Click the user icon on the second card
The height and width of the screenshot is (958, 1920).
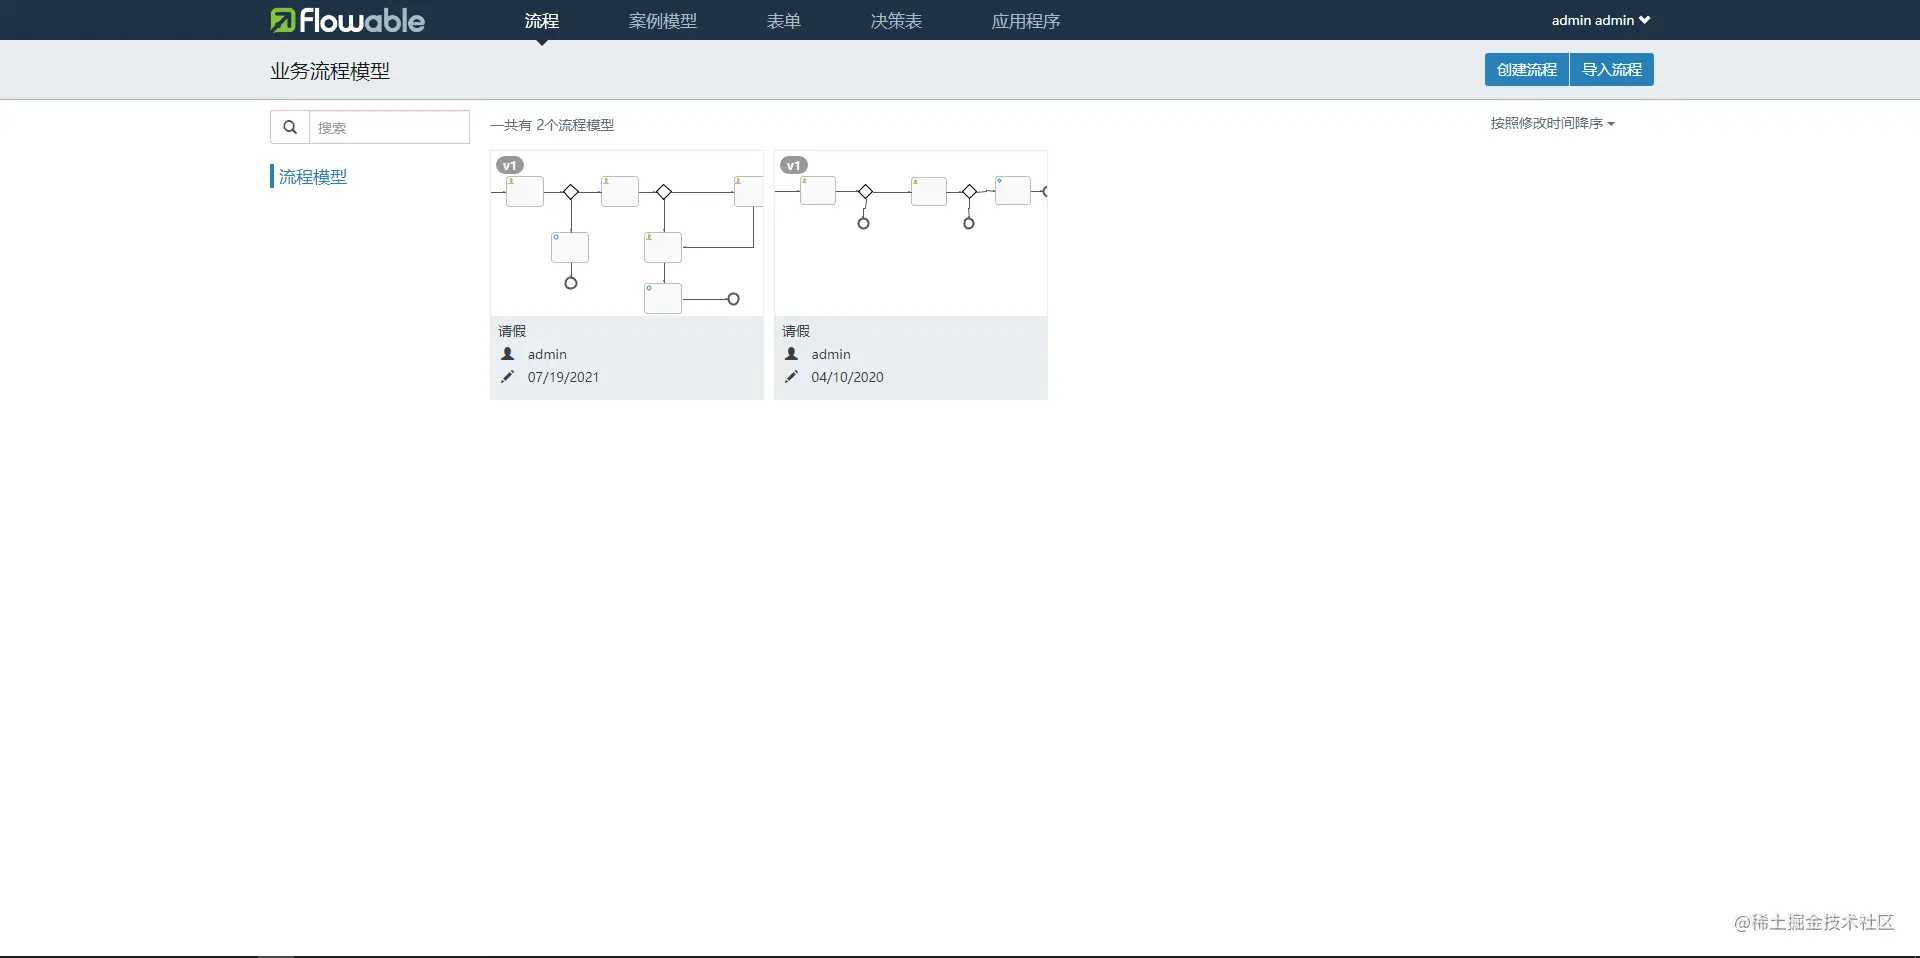click(792, 354)
